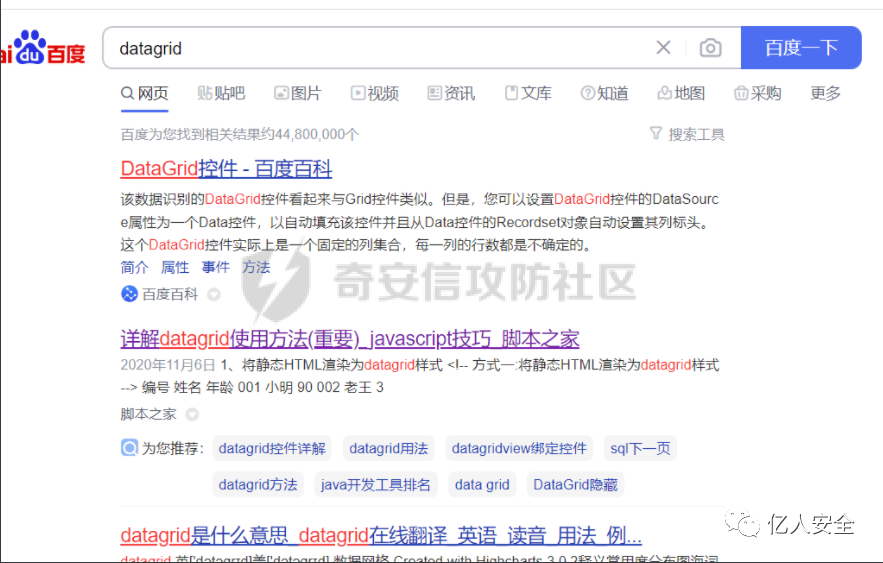This screenshot has height=563, width=883.
Task: Follow the 方法 sublink
Action: [x=256, y=267]
